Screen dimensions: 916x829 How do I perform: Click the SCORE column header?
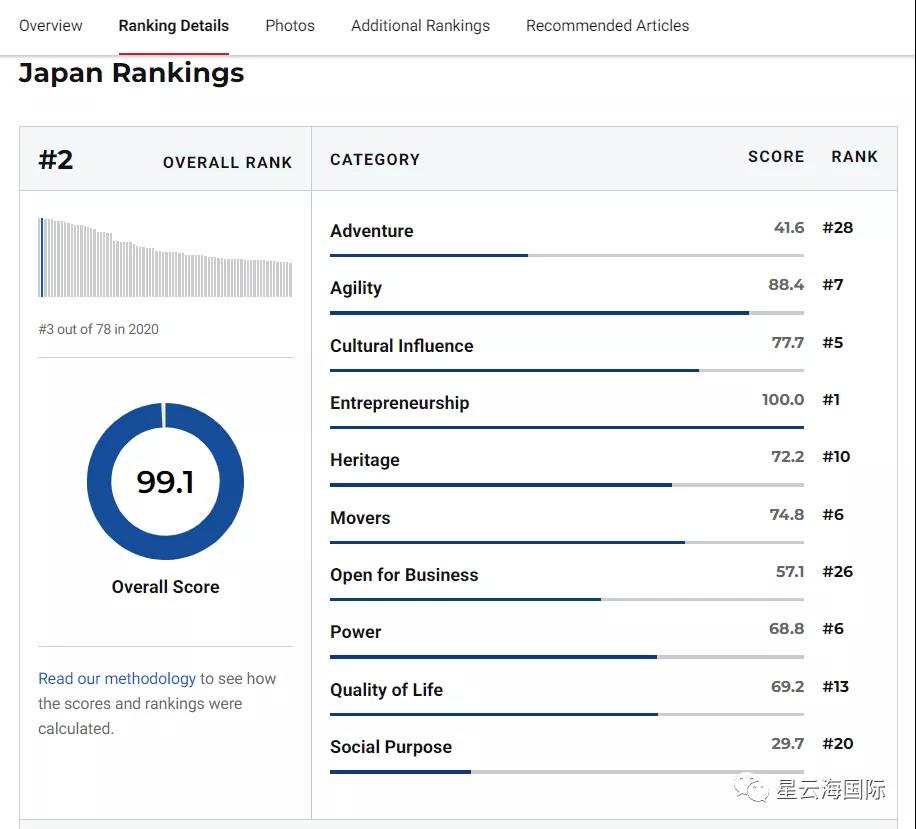[775, 157]
